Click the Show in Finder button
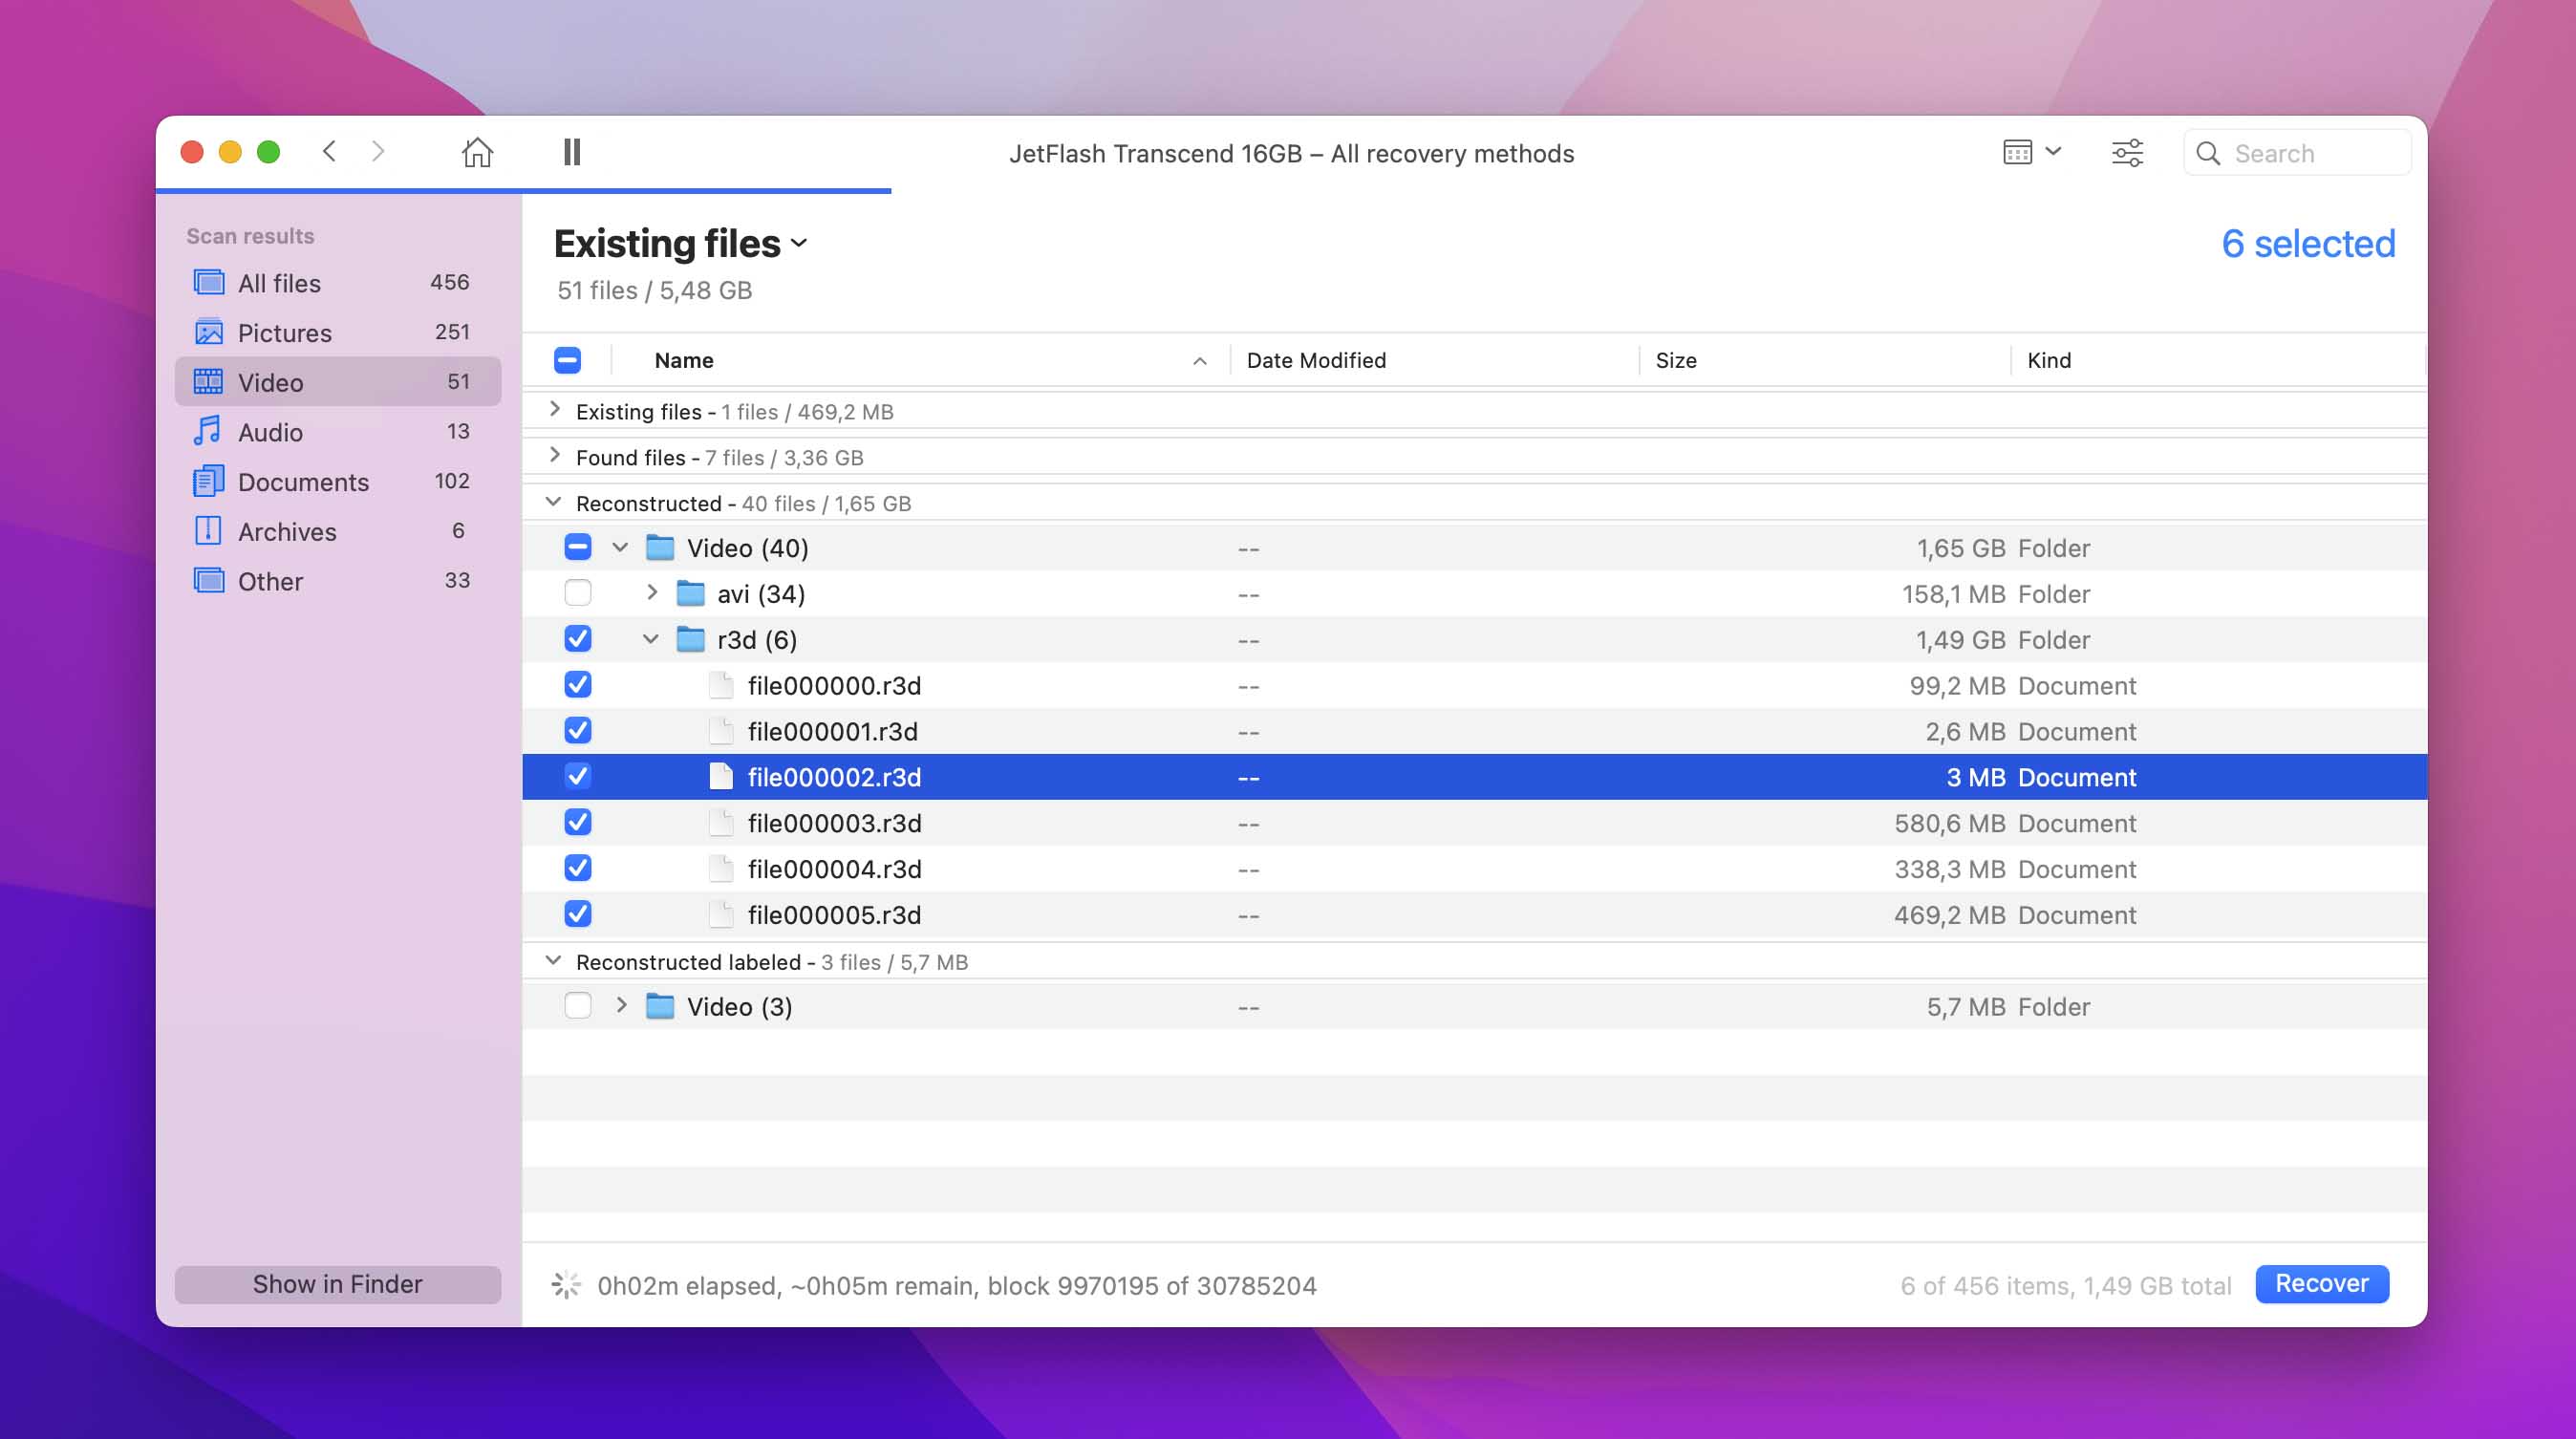This screenshot has width=2576, height=1439. pos(336,1283)
